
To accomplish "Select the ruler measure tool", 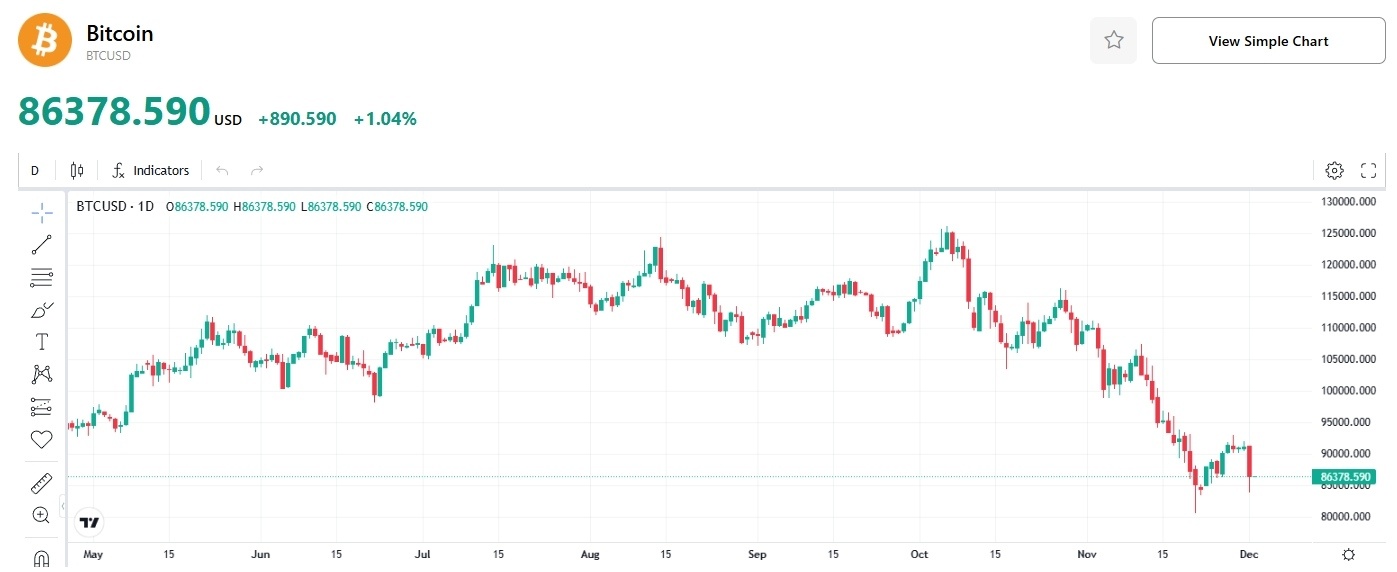I will point(41,484).
